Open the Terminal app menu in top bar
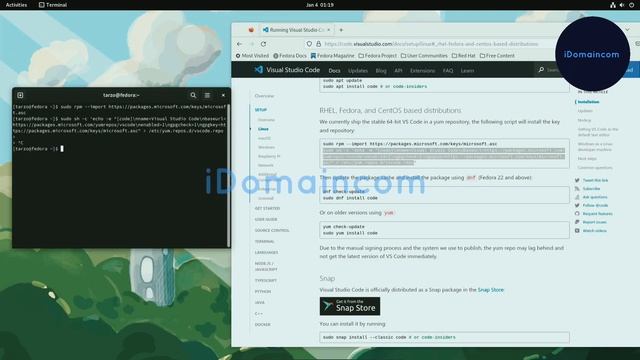 click(x=53, y=5)
